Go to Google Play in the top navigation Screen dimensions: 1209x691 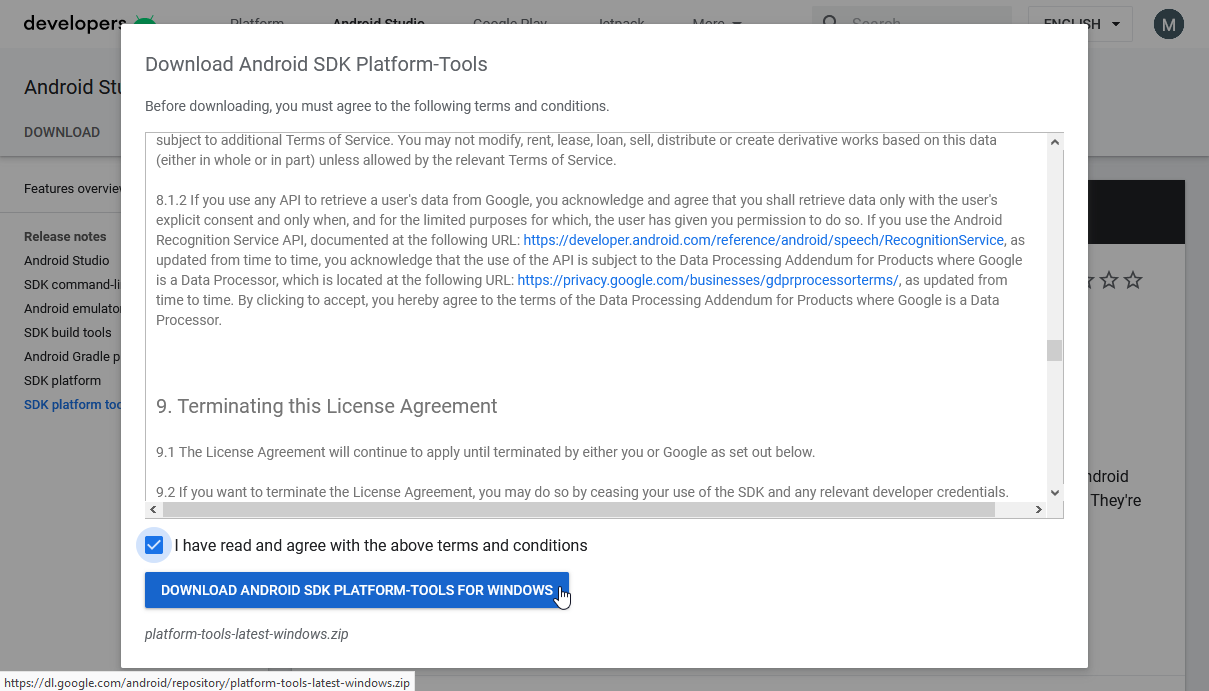pos(510,23)
